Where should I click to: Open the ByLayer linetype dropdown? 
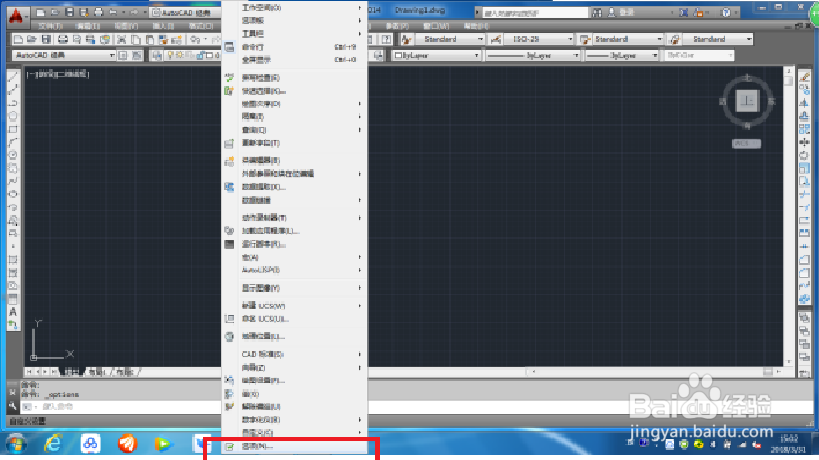pos(532,55)
